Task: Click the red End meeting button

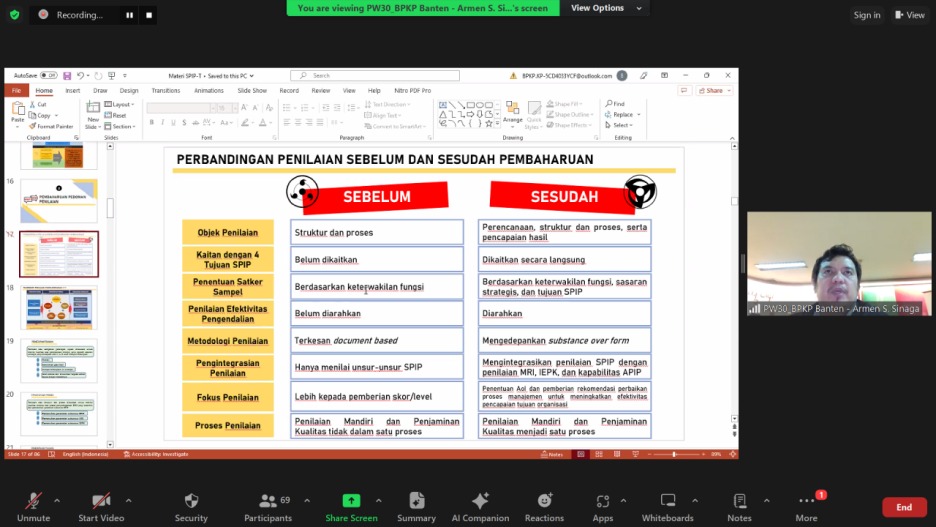Action: tap(903, 507)
